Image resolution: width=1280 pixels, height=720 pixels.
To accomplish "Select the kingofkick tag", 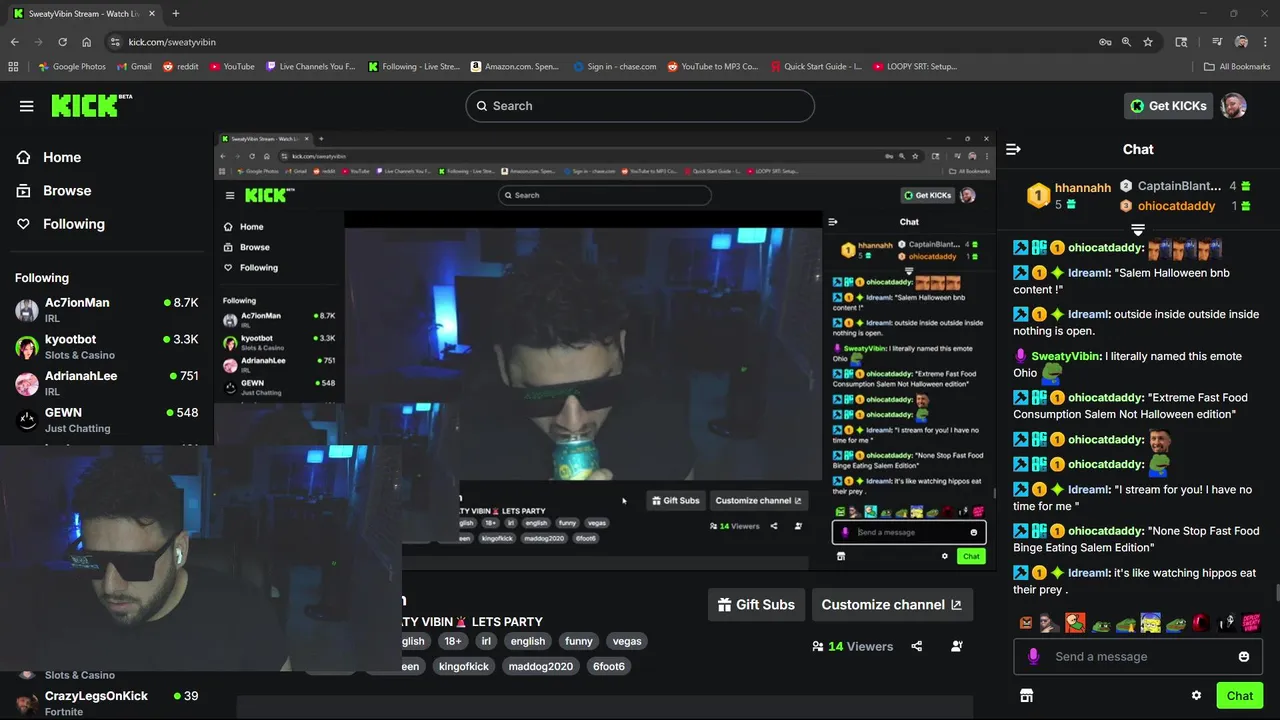I will (464, 666).
